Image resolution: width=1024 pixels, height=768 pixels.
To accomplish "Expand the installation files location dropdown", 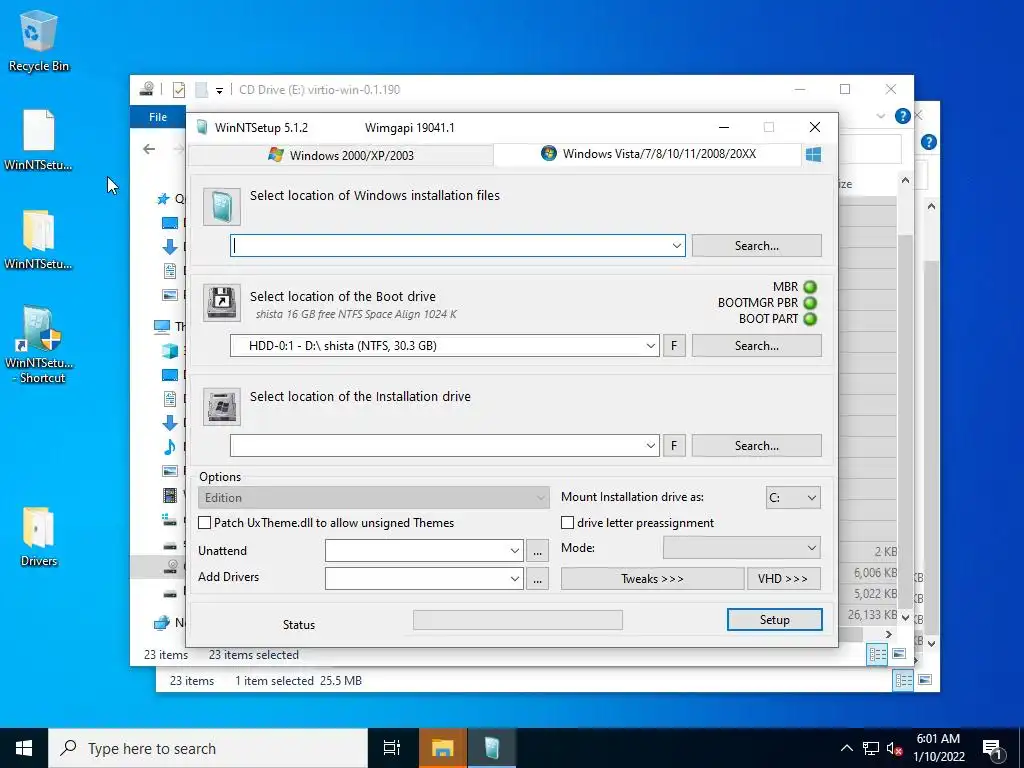I will coord(677,246).
